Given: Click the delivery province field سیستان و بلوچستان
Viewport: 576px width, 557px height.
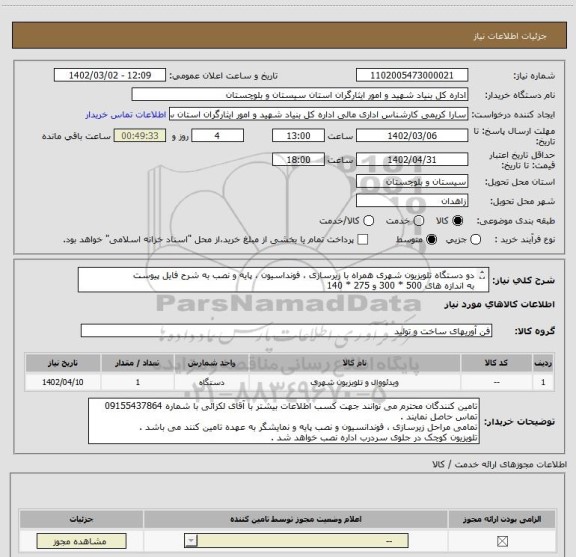Looking at the screenshot, I should coord(412,182).
